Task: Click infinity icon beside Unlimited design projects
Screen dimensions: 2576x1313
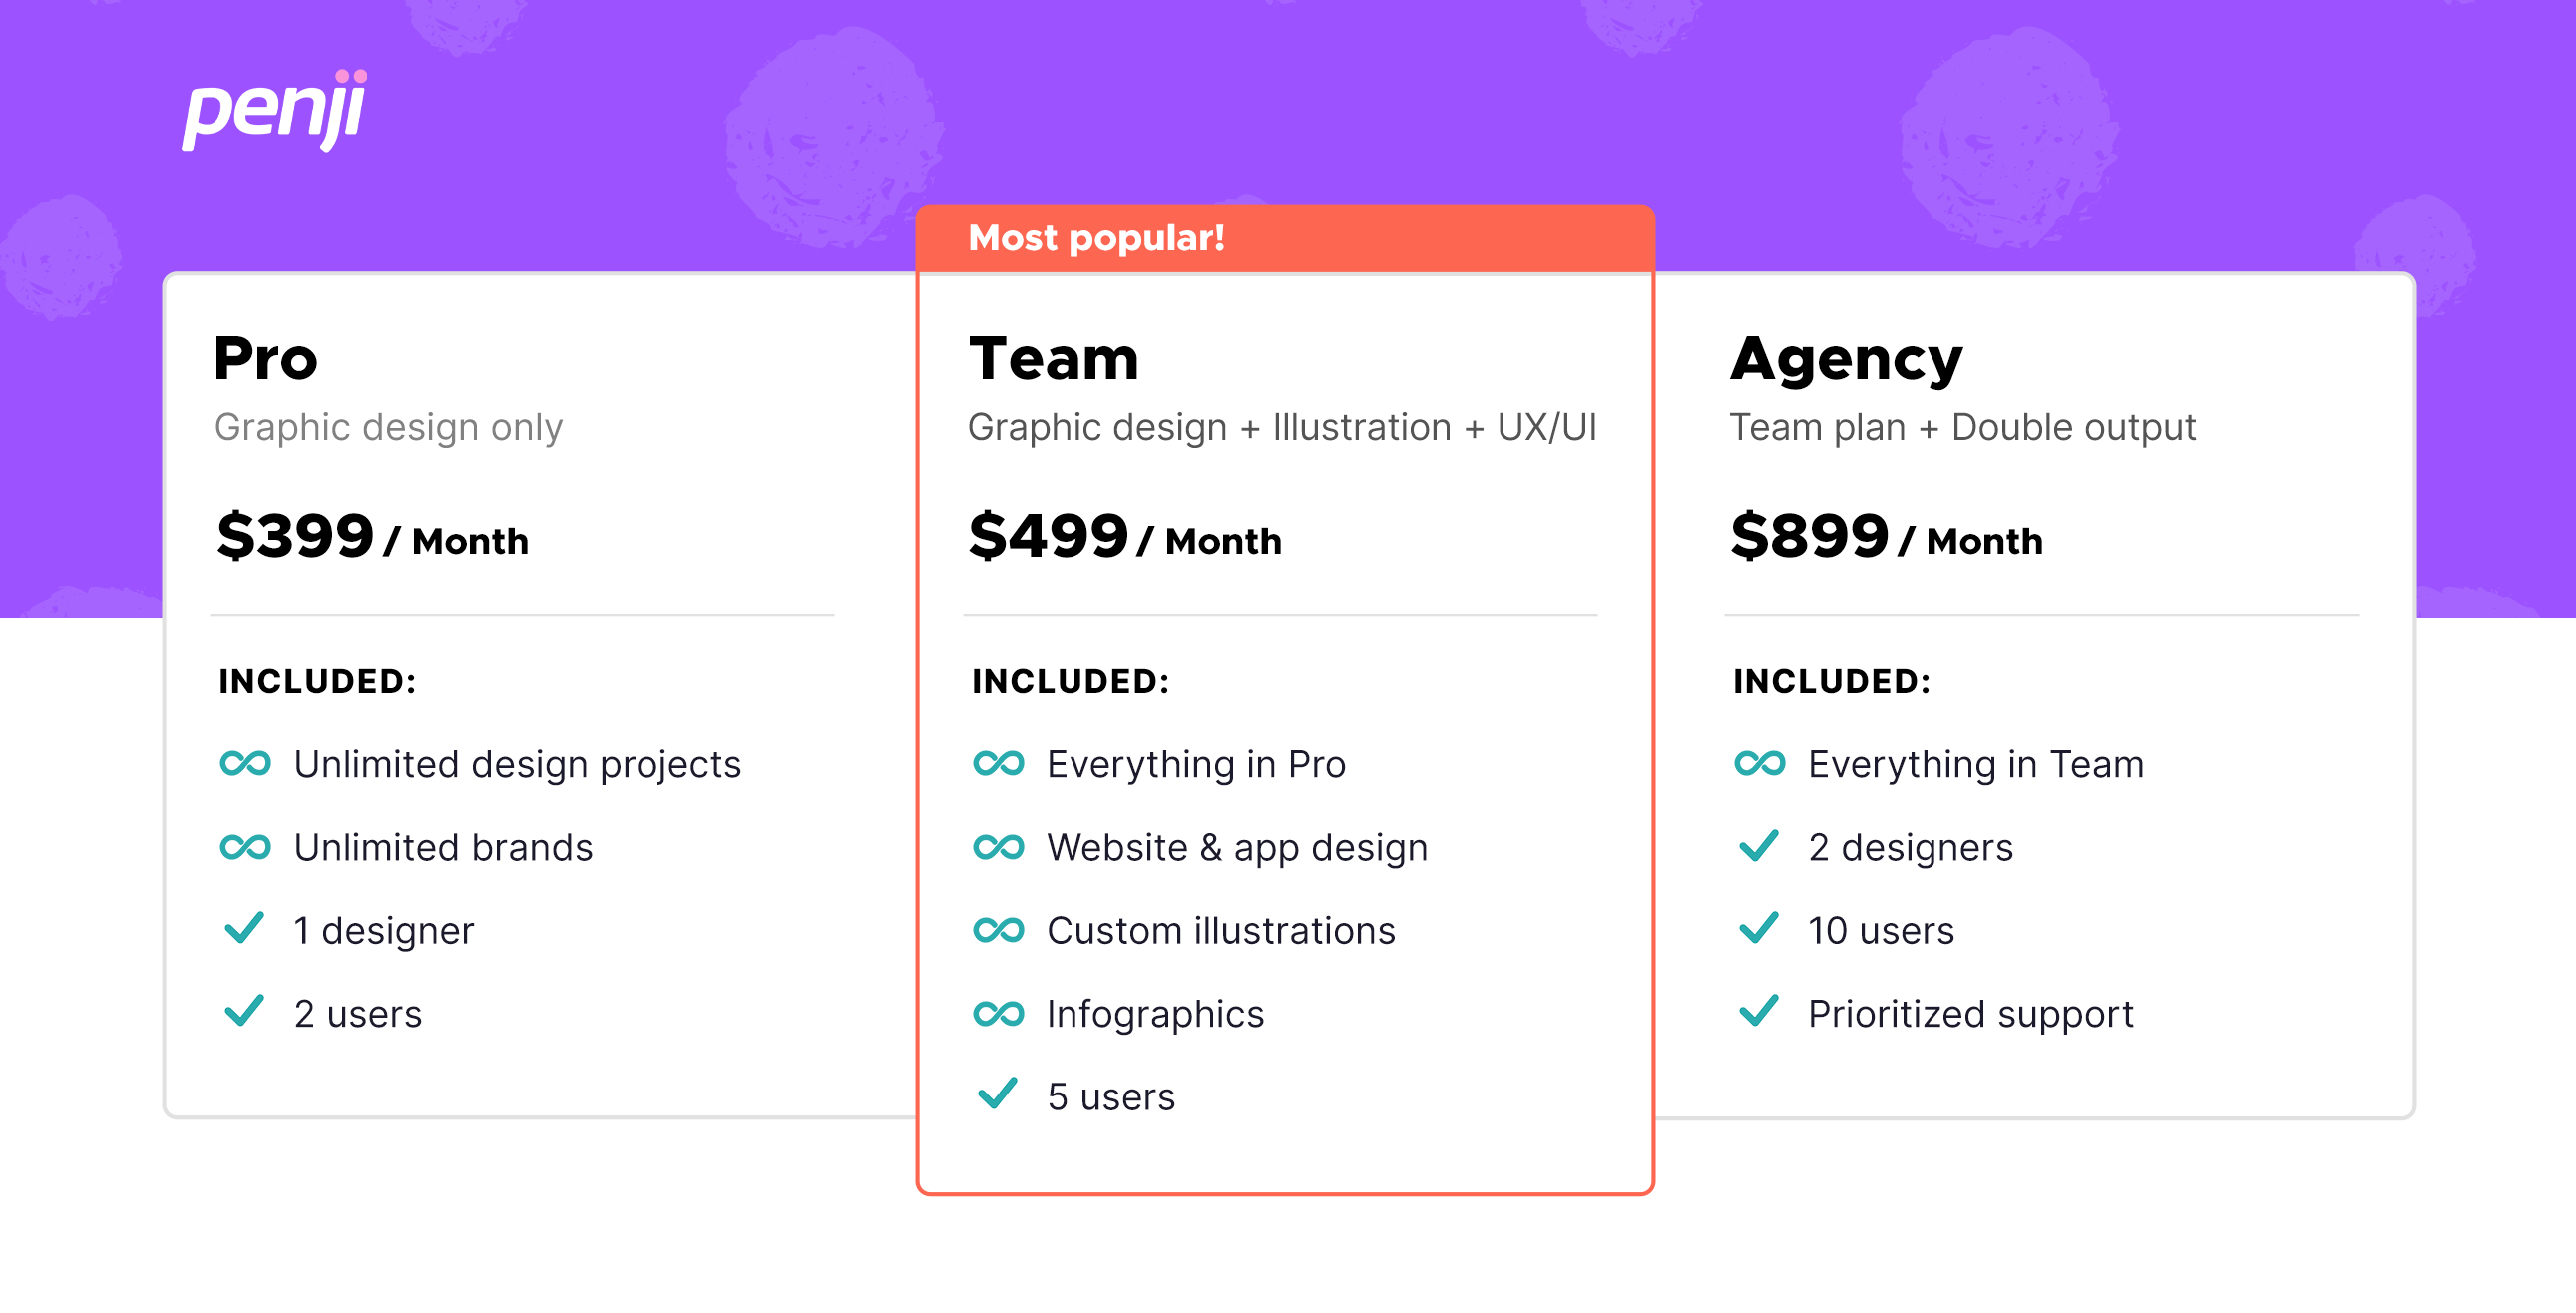Action: (x=245, y=764)
